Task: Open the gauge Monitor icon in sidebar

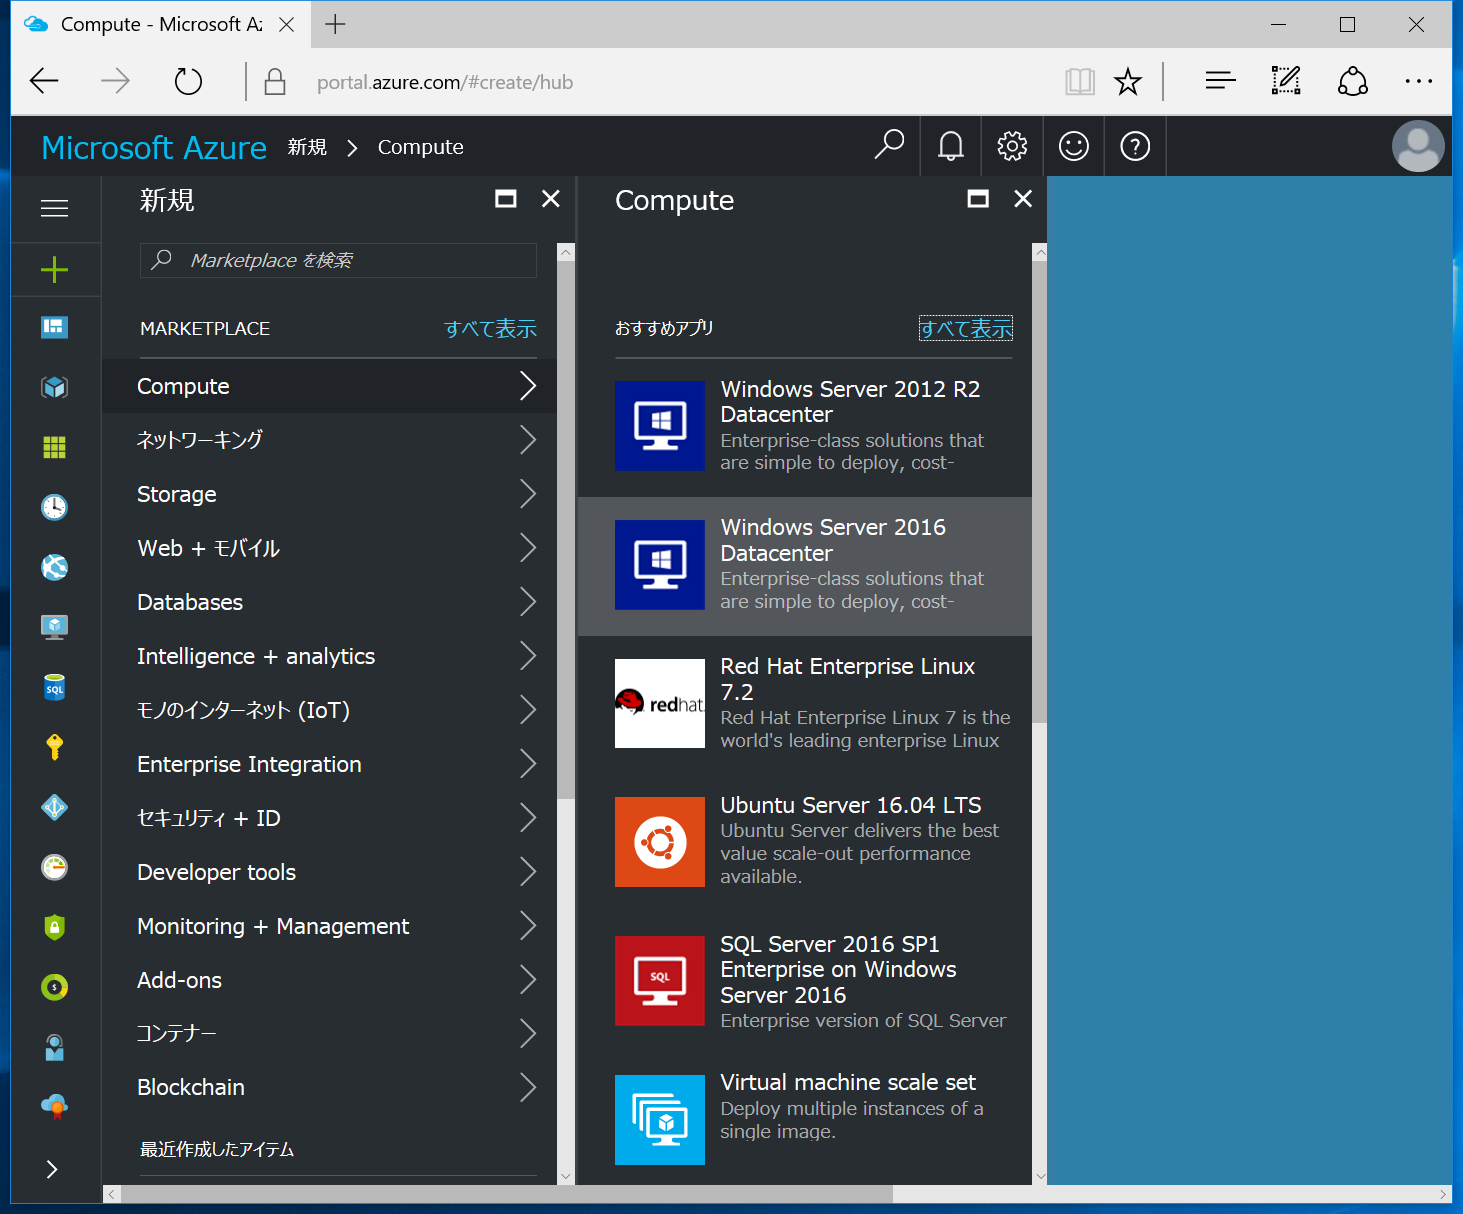Action: [x=54, y=867]
